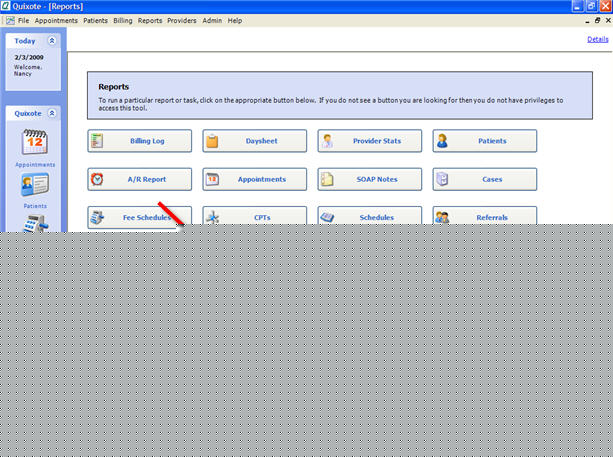Click the Quixote panel title

(28, 113)
